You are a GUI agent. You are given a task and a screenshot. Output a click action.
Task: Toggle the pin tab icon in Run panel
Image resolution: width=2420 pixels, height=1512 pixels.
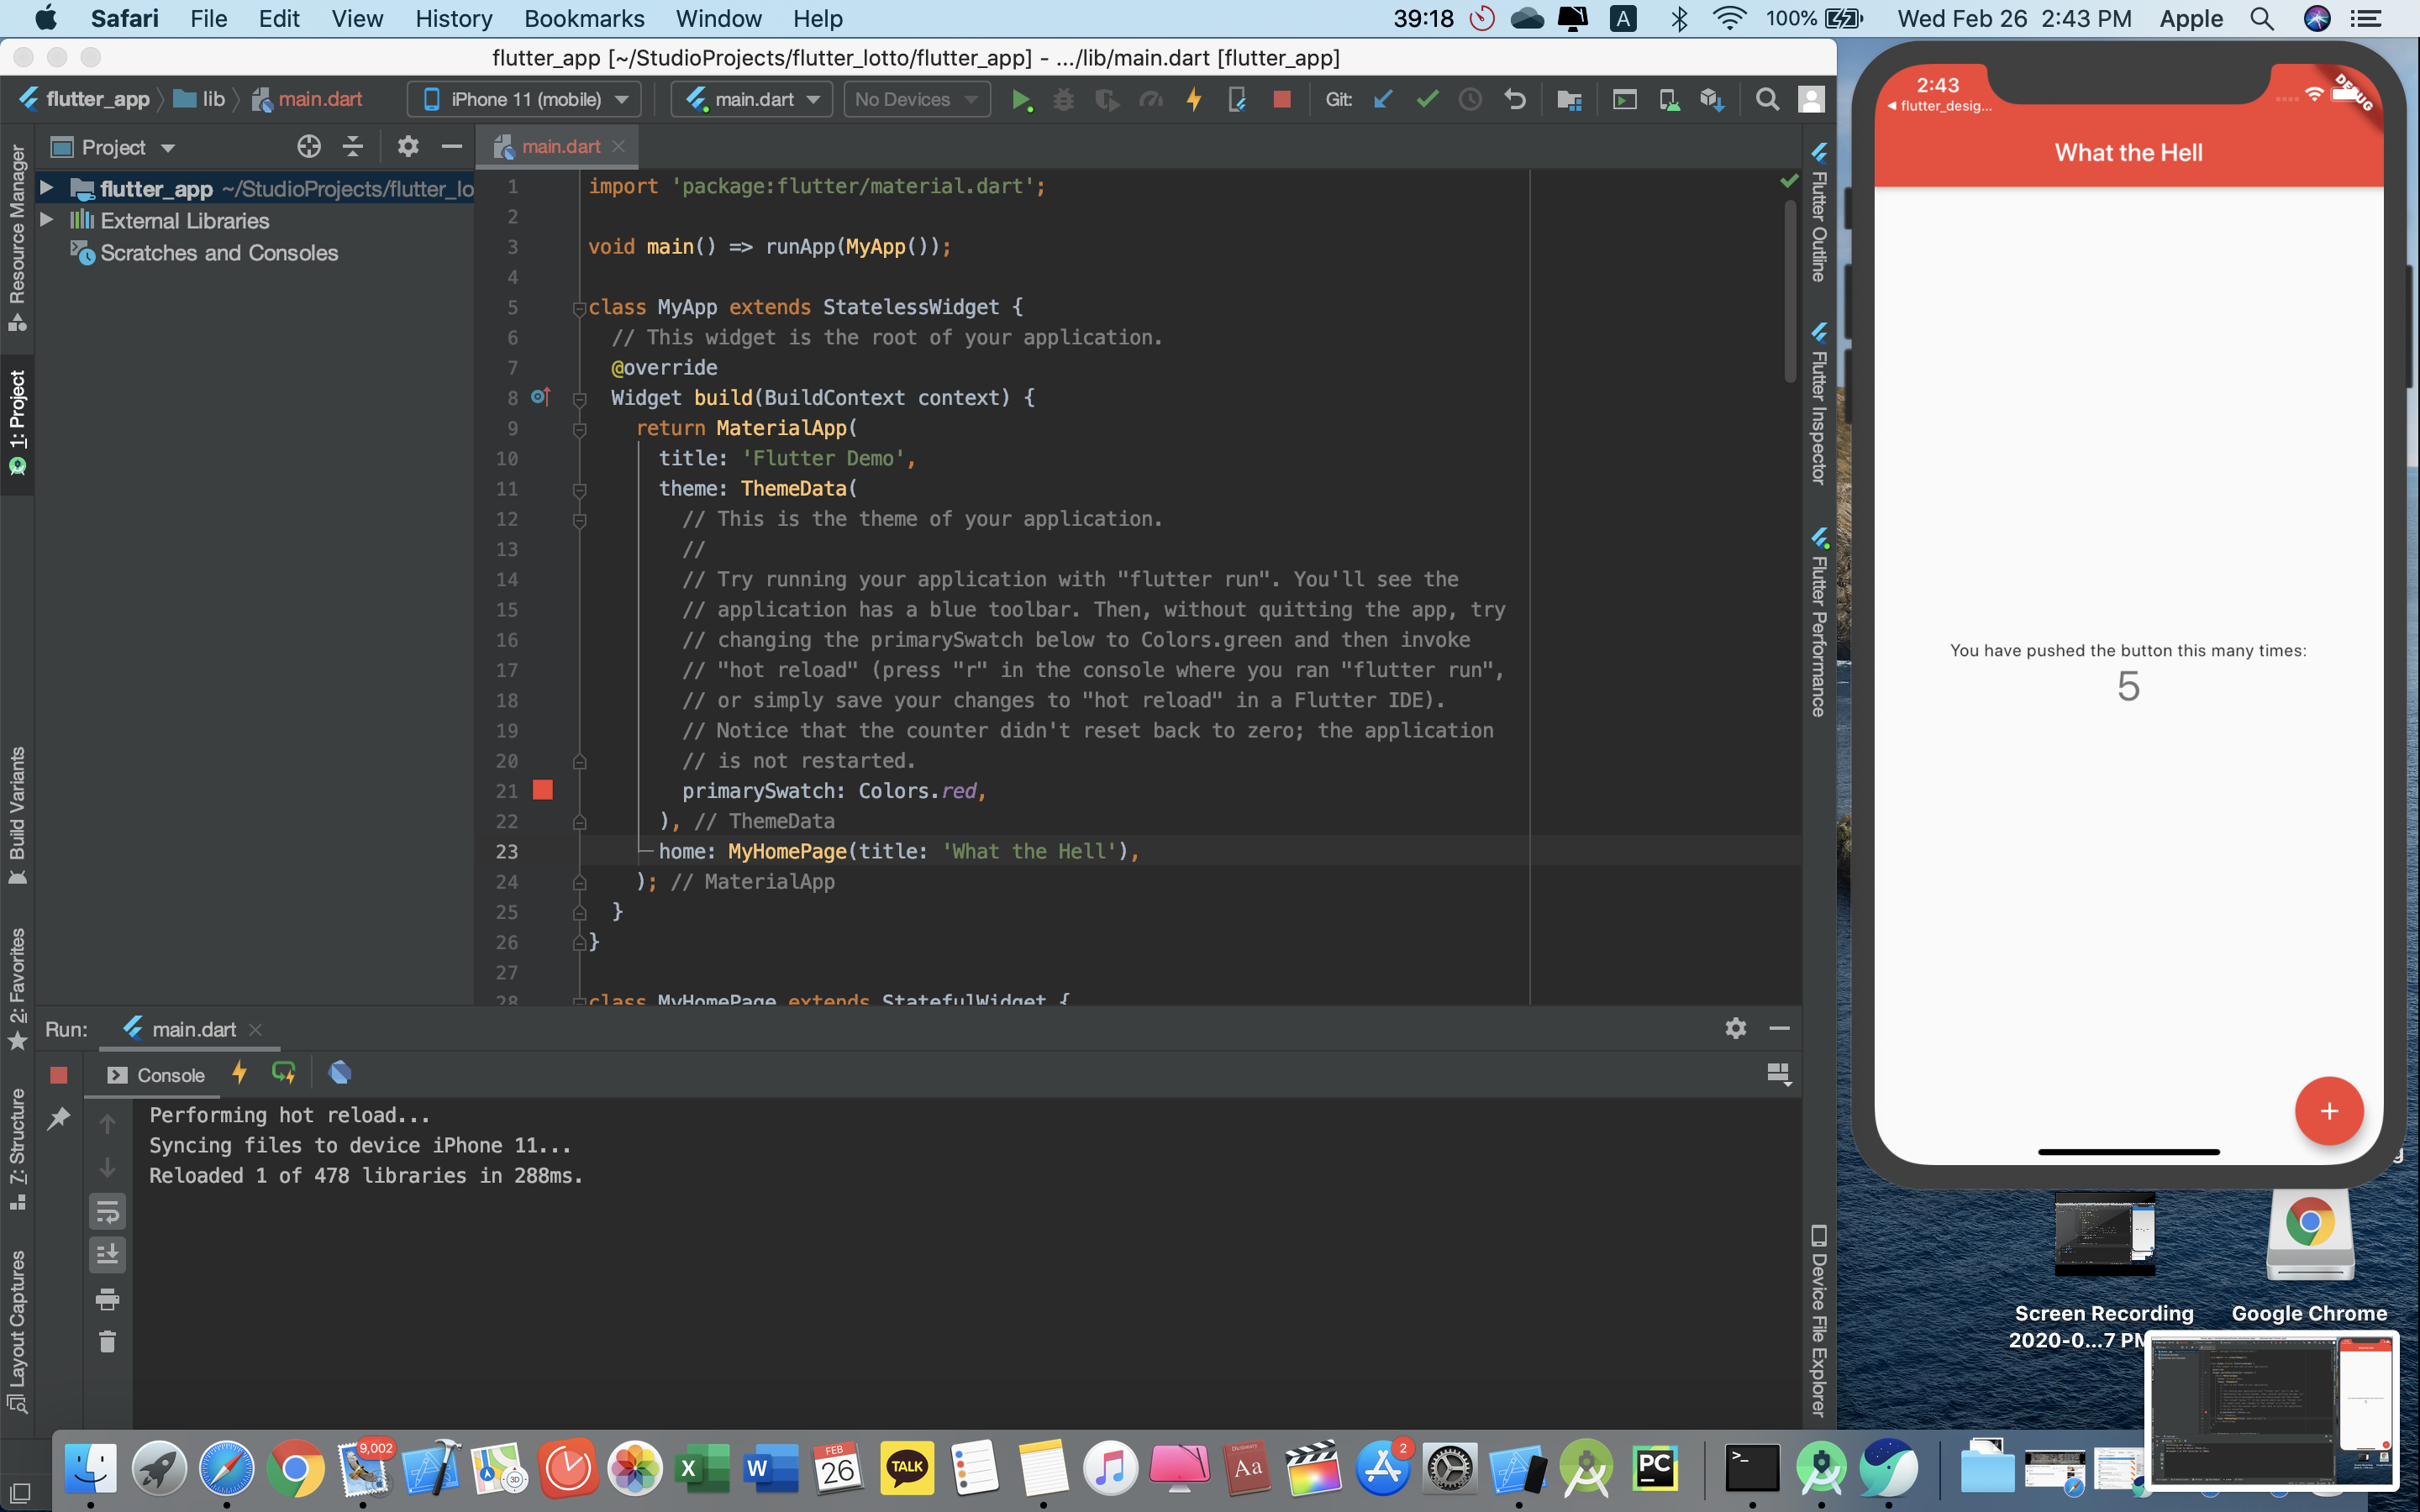coord(59,1118)
